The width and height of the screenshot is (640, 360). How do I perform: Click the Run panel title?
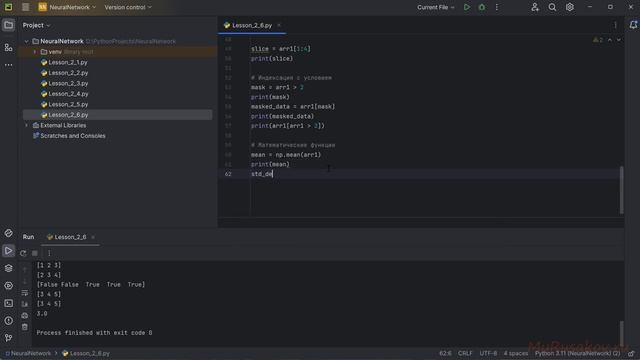tap(29, 237)
